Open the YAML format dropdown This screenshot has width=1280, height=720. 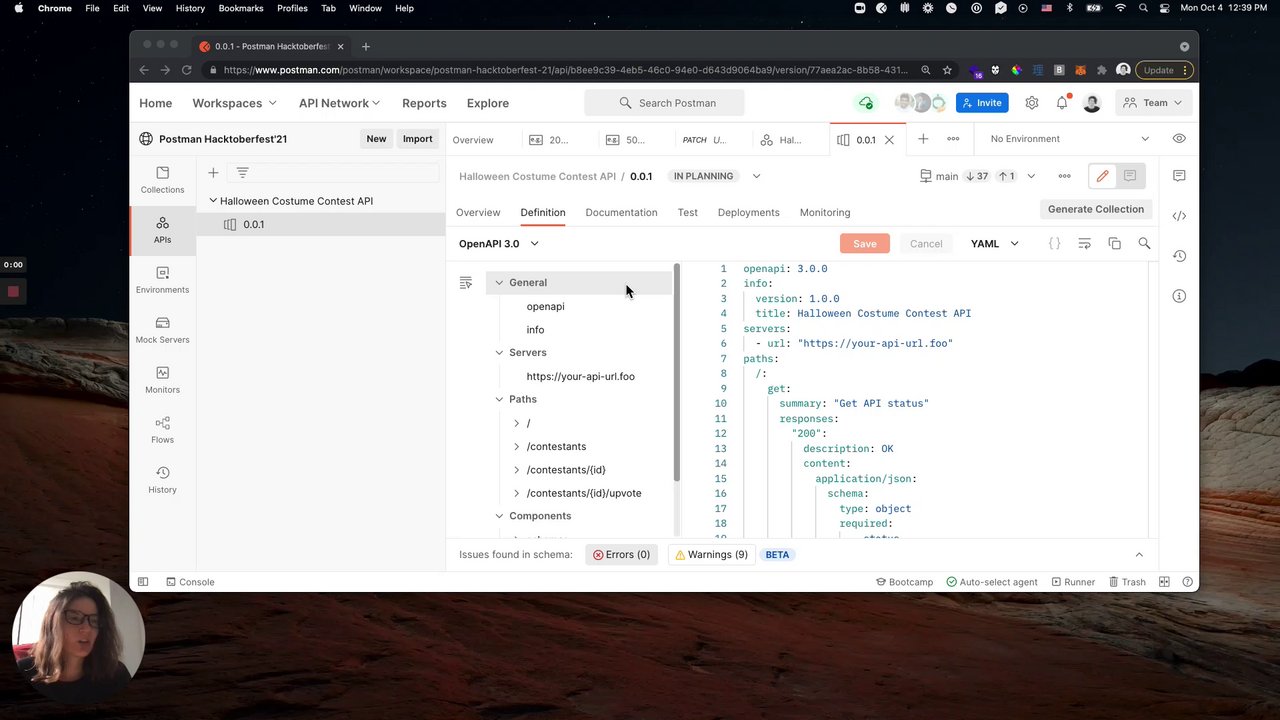tap(995, 244)
